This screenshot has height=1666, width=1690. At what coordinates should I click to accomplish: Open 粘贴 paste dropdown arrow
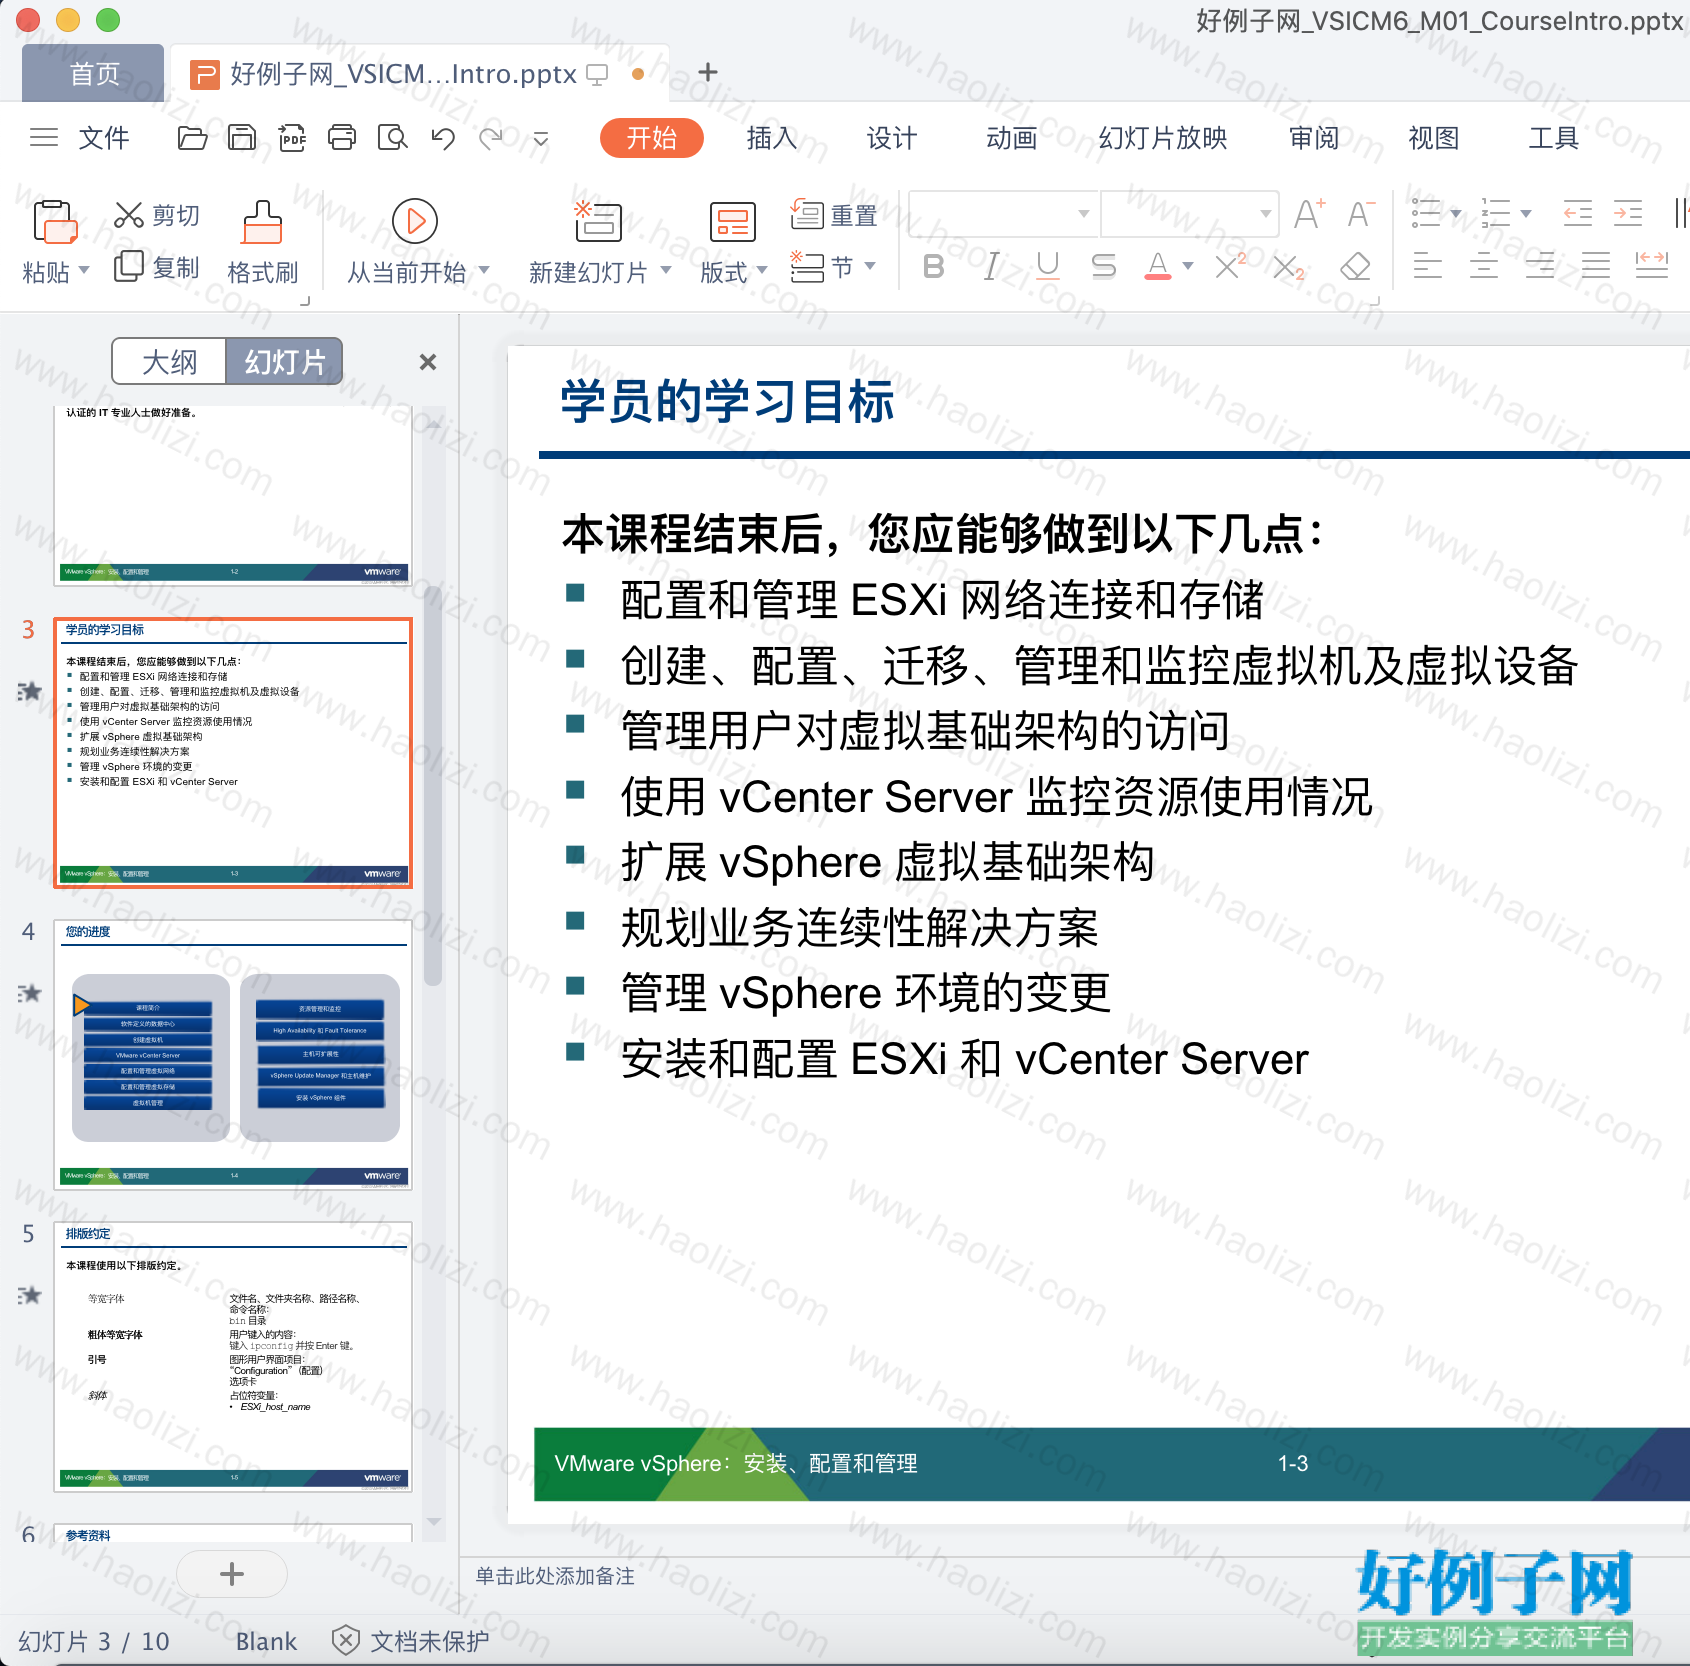click(84, 270)
